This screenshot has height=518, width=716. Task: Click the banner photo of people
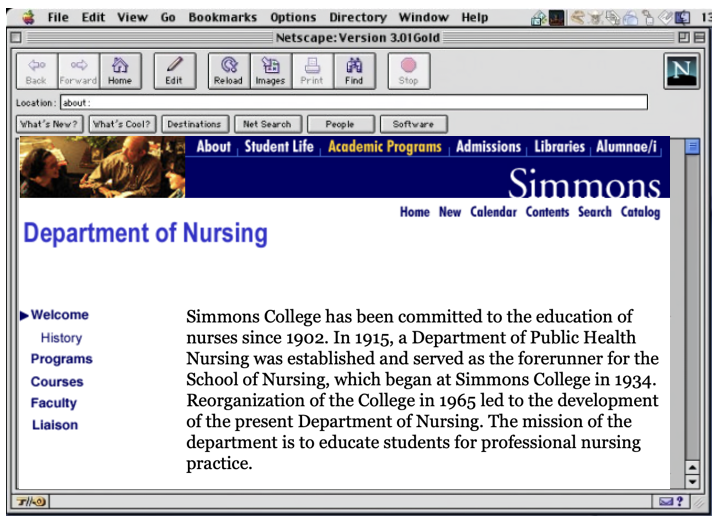pyautogui.click(x=102, y=167)
